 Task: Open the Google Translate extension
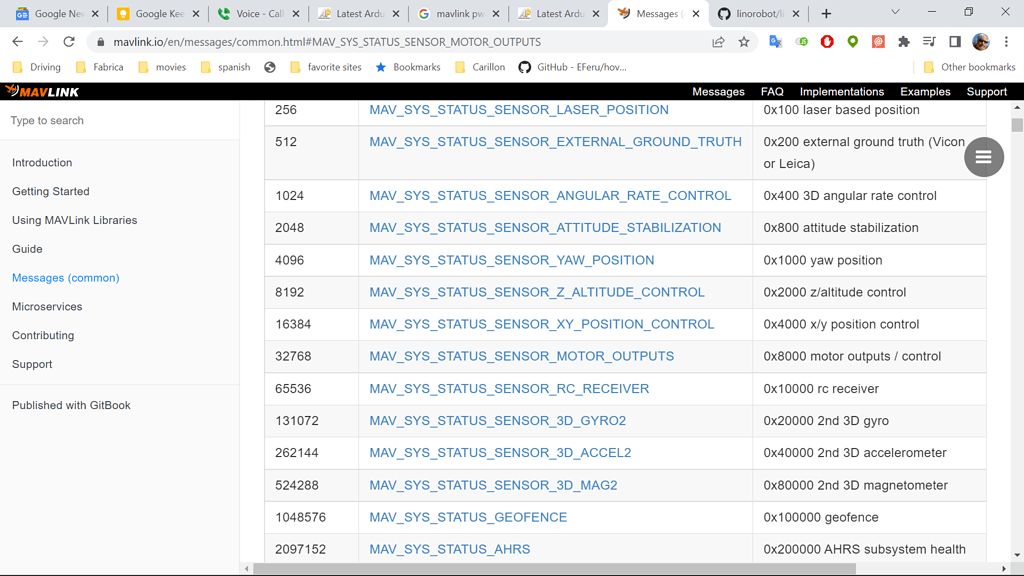[776, 41]
